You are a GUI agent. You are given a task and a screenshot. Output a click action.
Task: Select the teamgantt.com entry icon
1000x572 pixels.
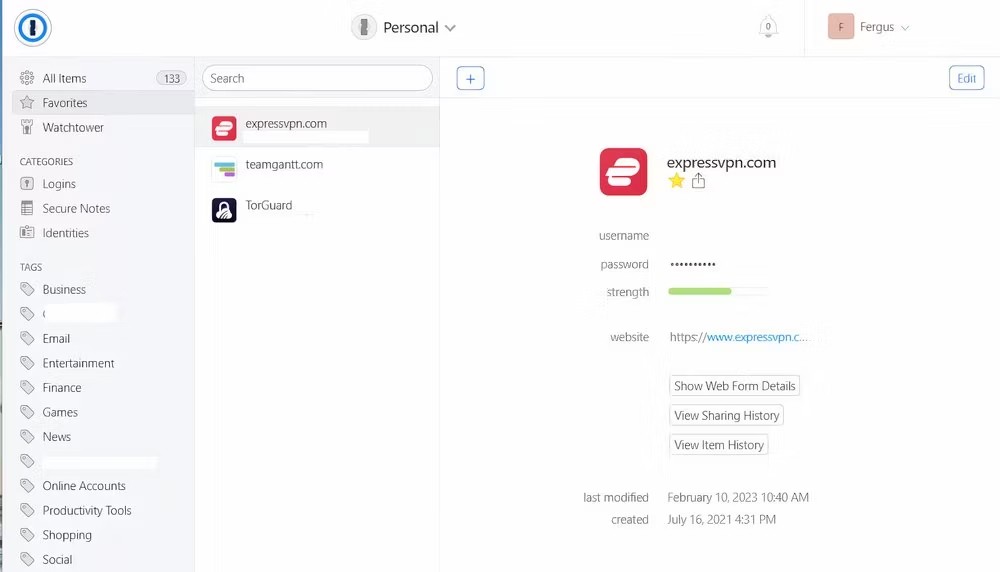[x=224, y=169]
